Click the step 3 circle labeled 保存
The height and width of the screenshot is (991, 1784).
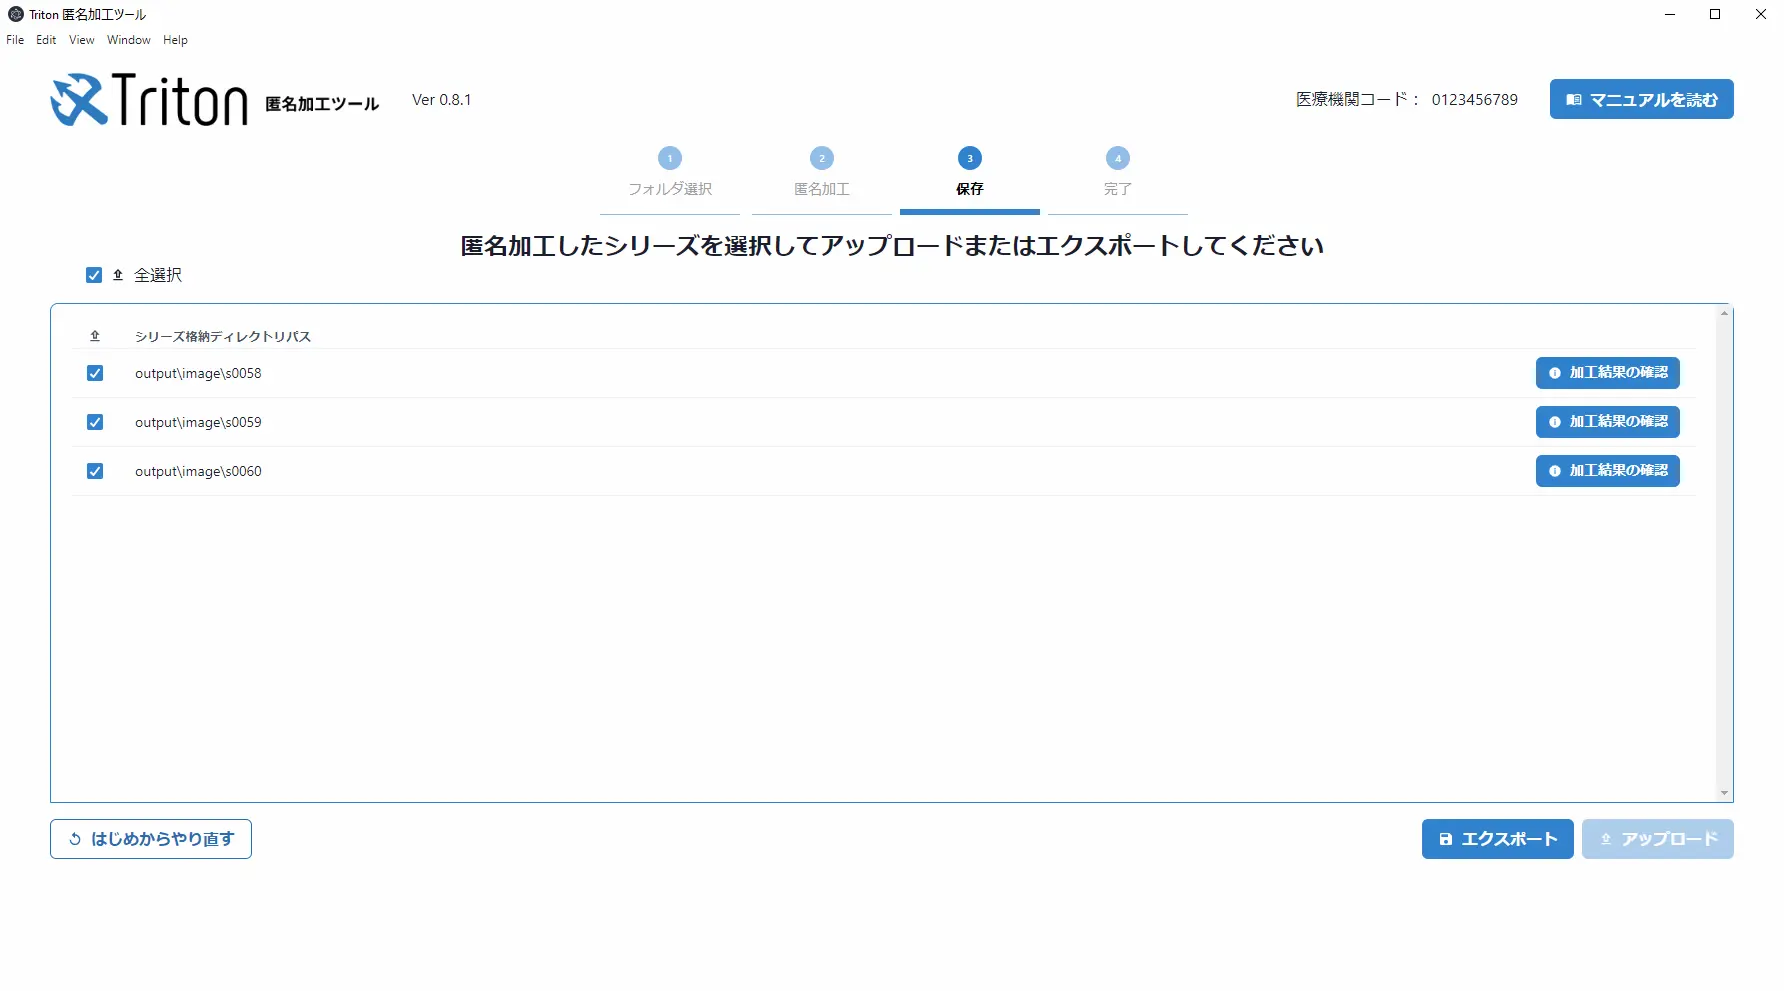click(969, 157)
